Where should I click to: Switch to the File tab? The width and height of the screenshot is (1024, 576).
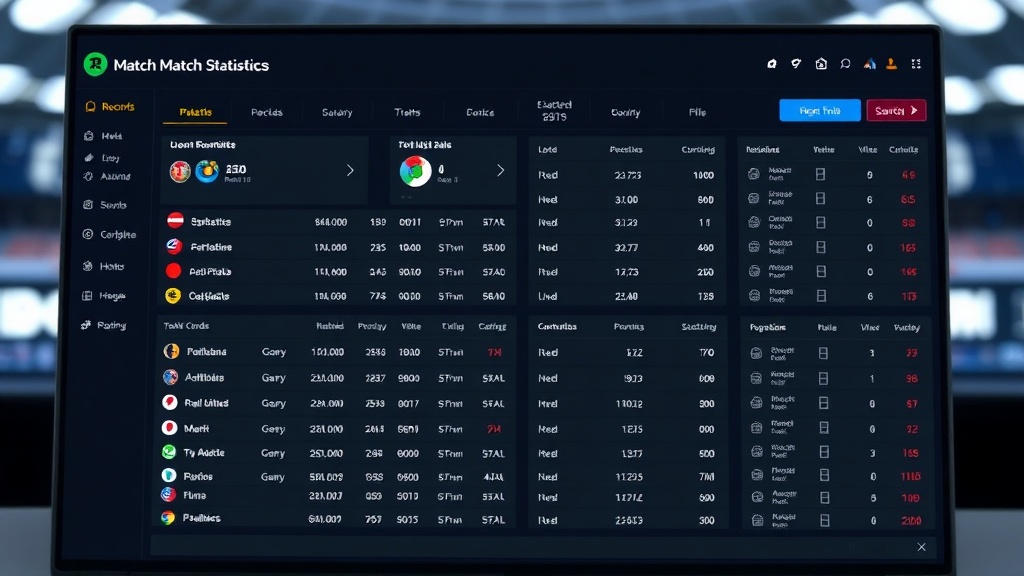(x=697, y=113)
